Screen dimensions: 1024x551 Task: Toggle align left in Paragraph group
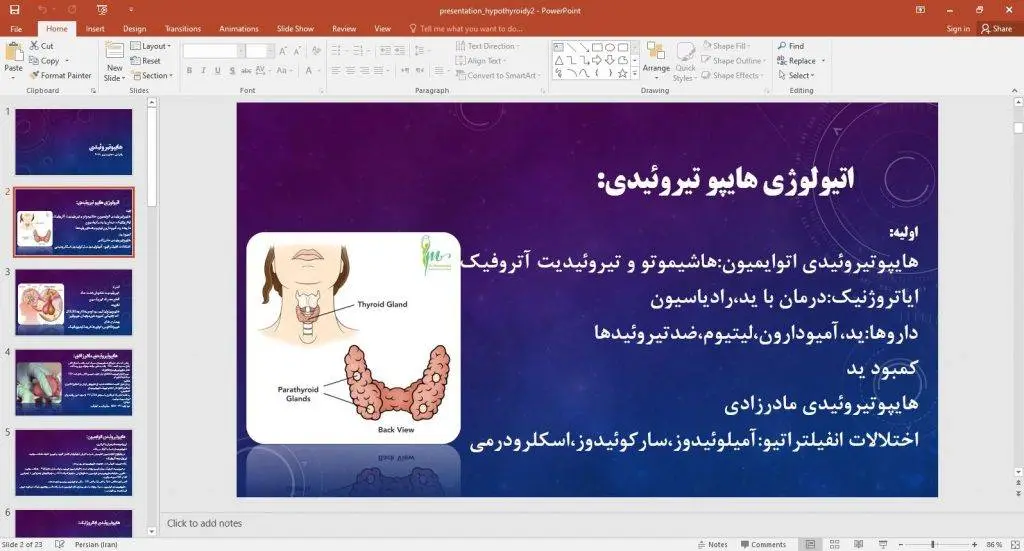click(336, 71)
